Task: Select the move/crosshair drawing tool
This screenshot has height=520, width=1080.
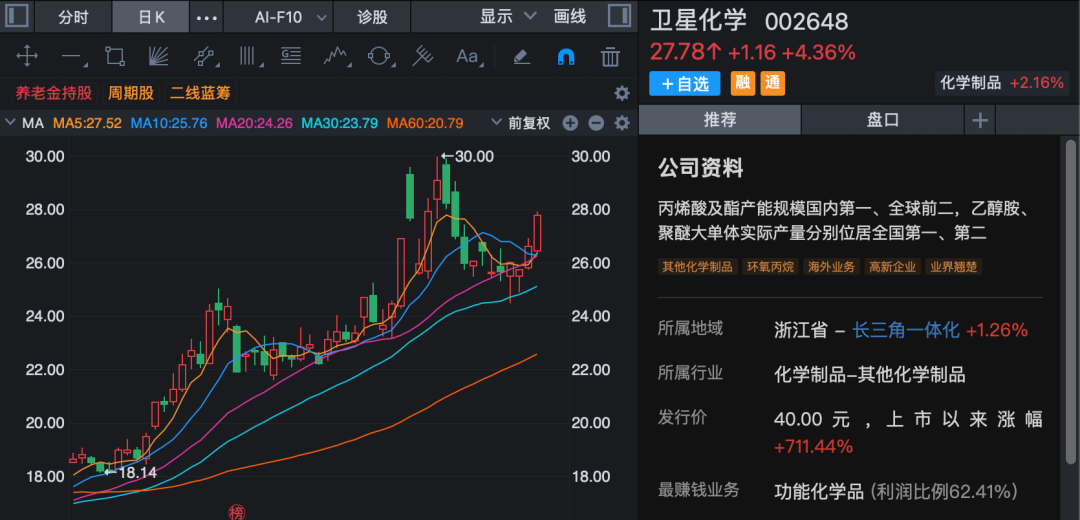Action: click(x=27, y=56)
